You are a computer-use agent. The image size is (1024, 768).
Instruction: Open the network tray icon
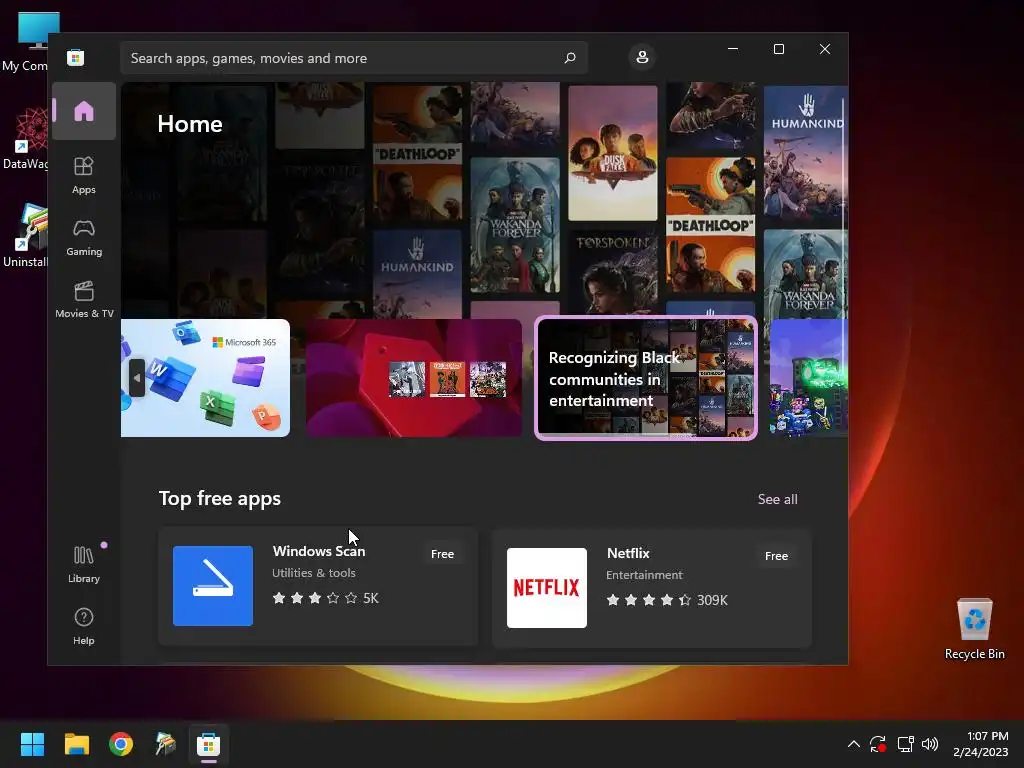click(x=905, y=744)
